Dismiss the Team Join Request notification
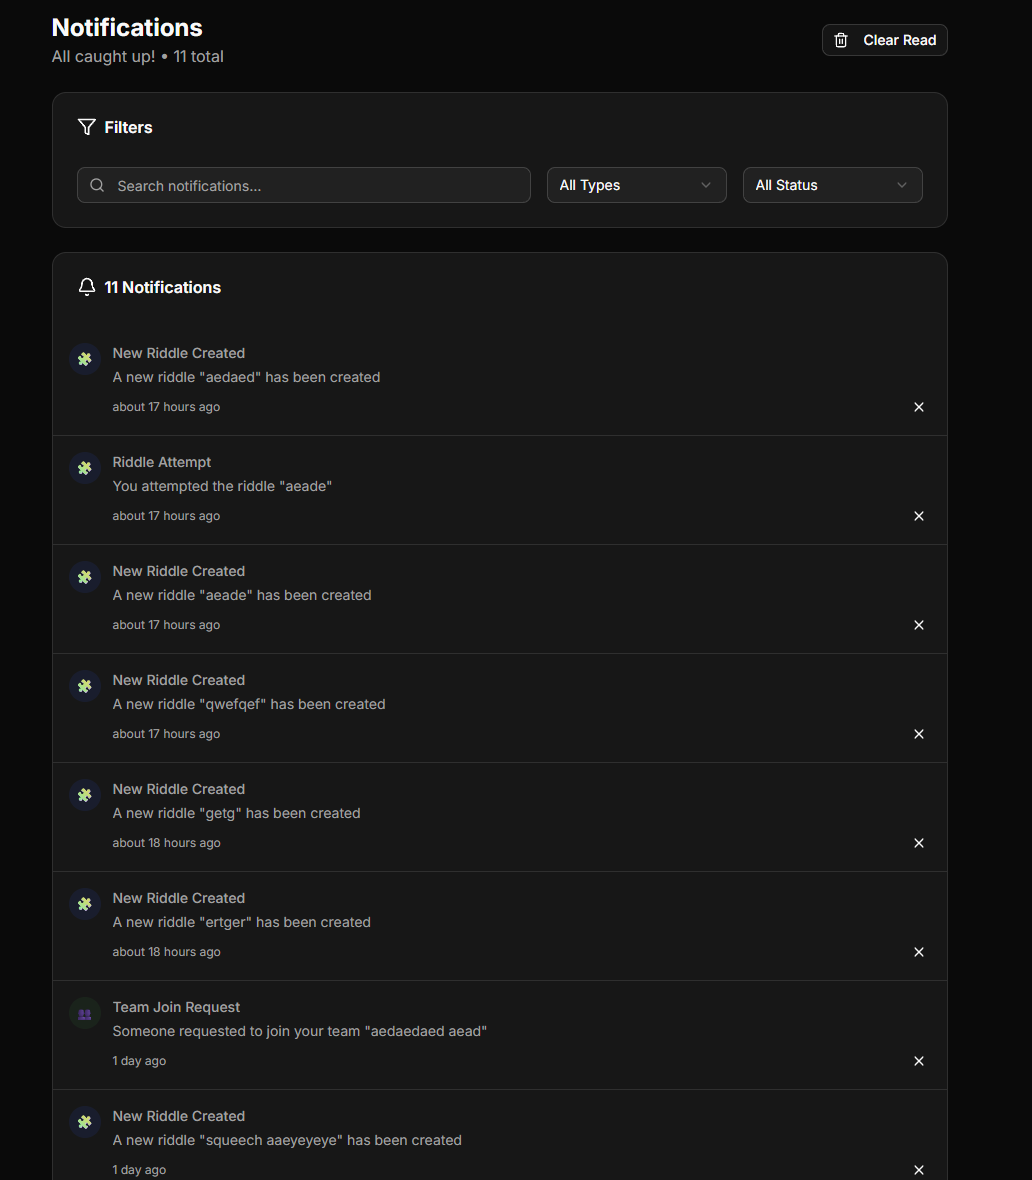 [x=918, y=1061]
